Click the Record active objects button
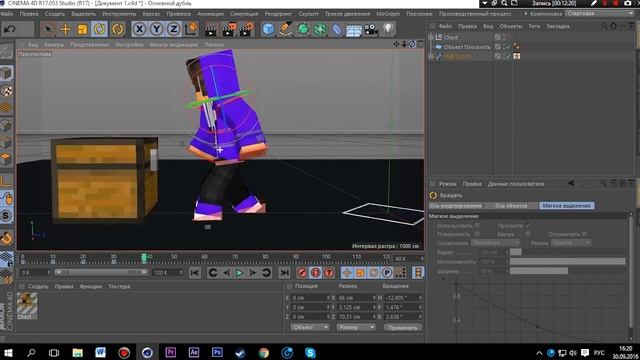Viewport: 640px width, 360px height. [x=302, y=273]
